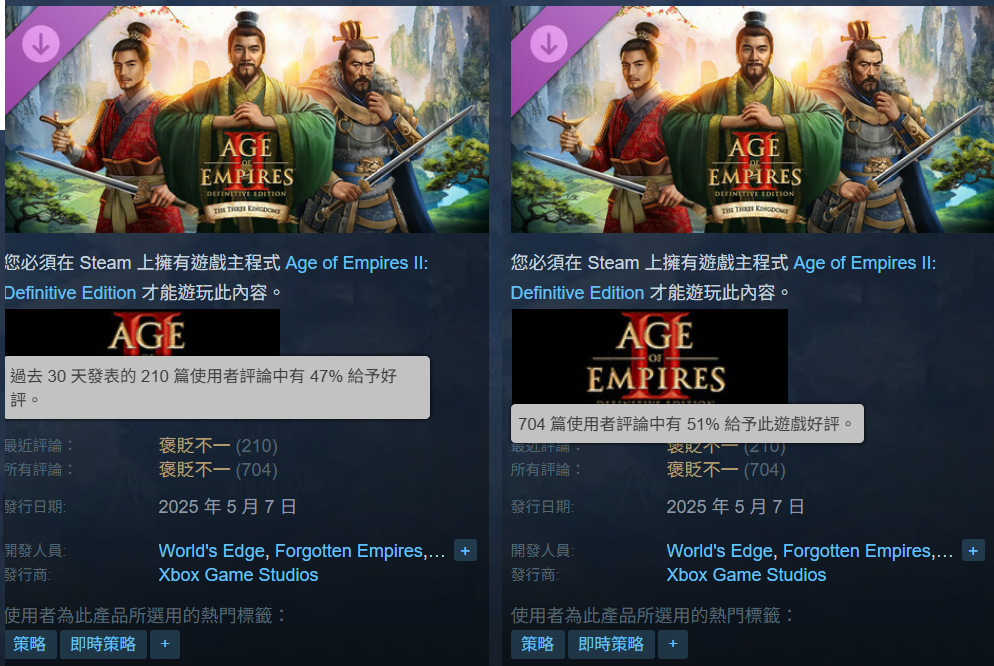Image resolution: width=994 pixels, height=666 pixels.
Task: Click the Age of Empires logo thumbnail on right
Action: pyautogui.click(x=650, y=357)
